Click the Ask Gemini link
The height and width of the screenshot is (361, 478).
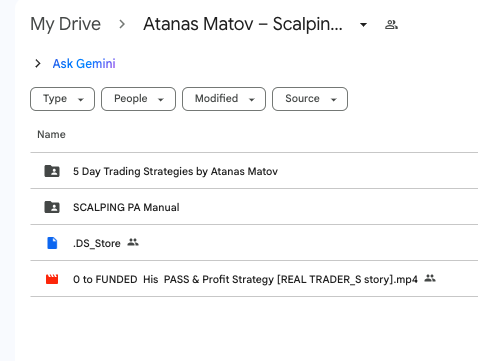coord(84,63)
